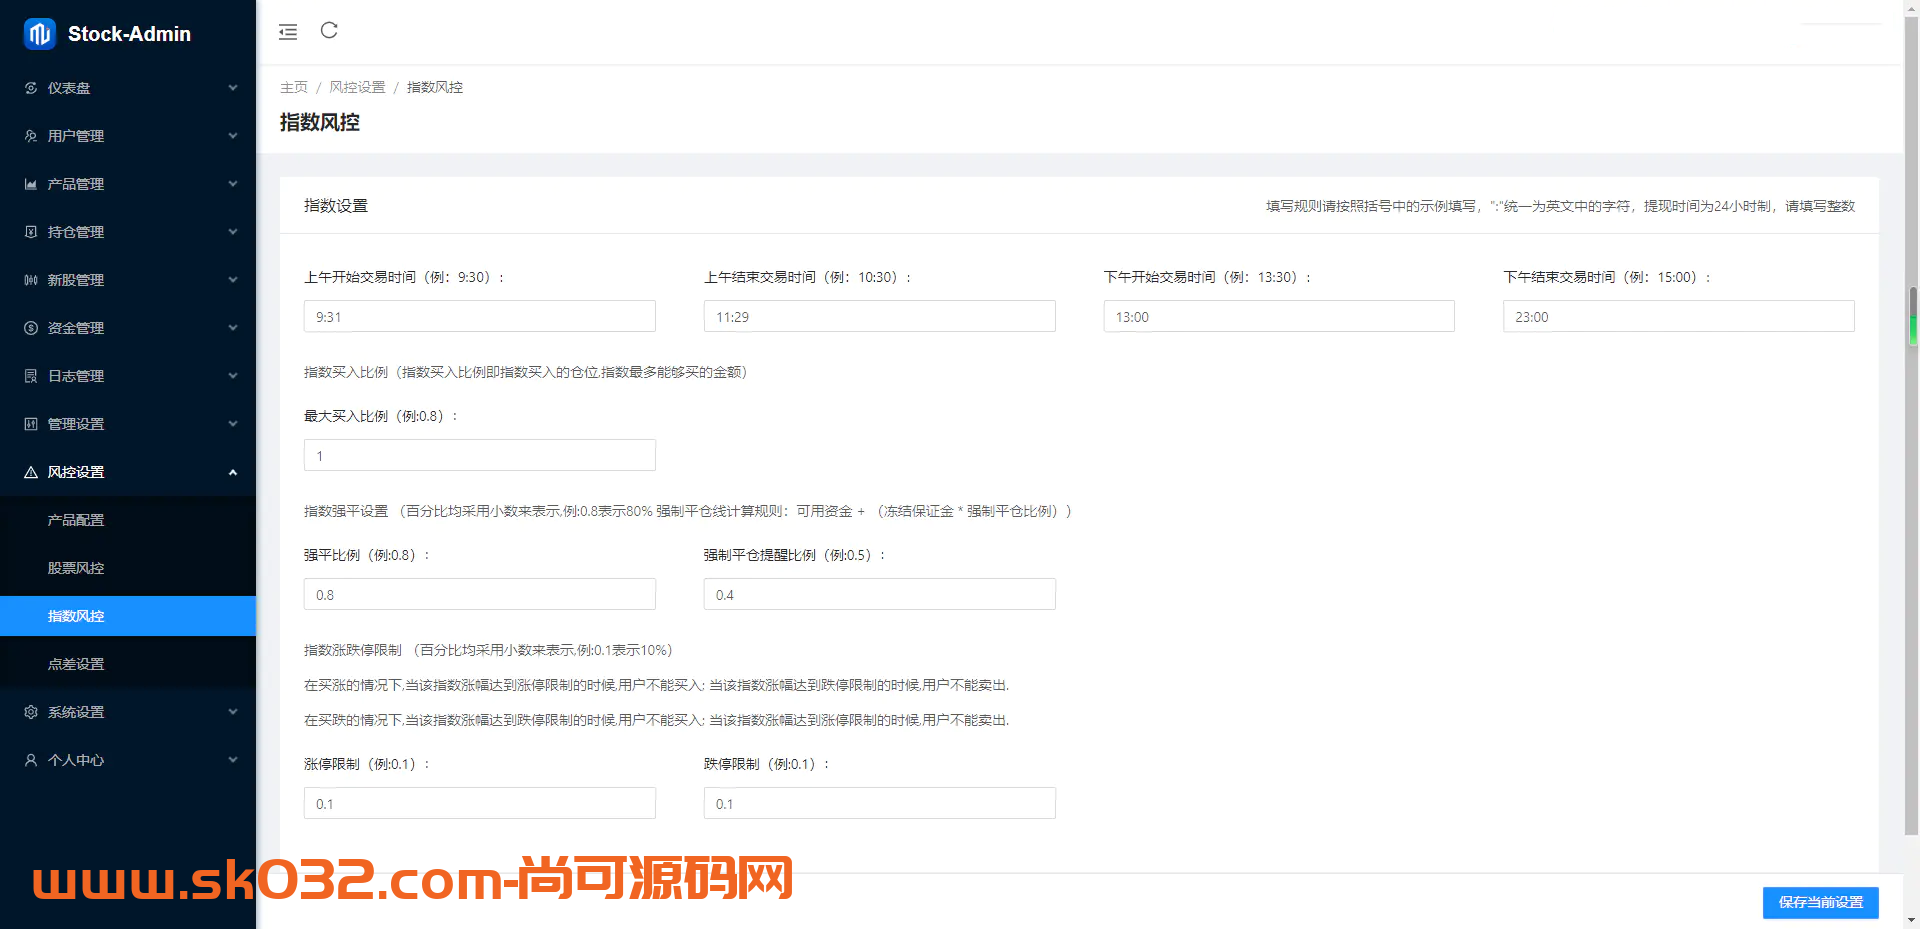Click the 管理设置 icon
The width and height of the screenshot is (1920, 929).
click(31, 424)
